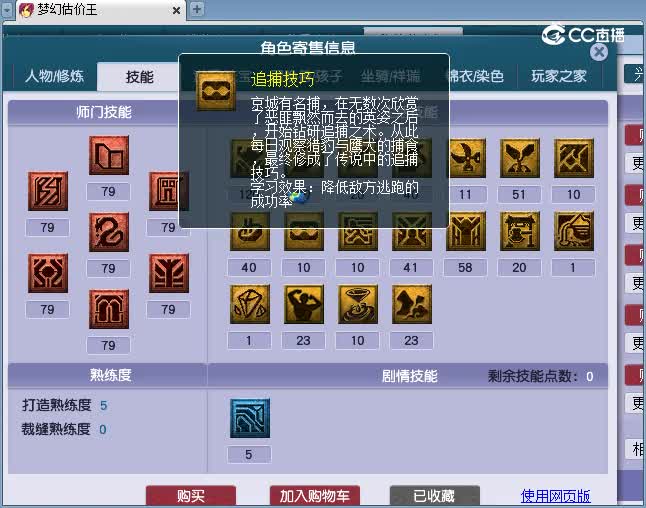The image size is (646, 508).
Task: Click the flexing strongman skill icon
Action: [x=304, y=304]
